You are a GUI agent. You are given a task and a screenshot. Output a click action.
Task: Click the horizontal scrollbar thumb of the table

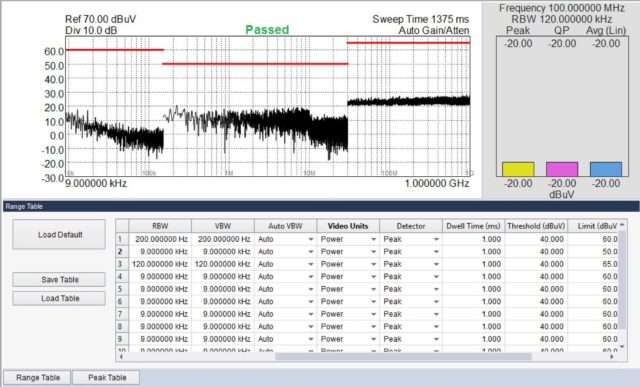pyautogui.click(x=403, y=356)
